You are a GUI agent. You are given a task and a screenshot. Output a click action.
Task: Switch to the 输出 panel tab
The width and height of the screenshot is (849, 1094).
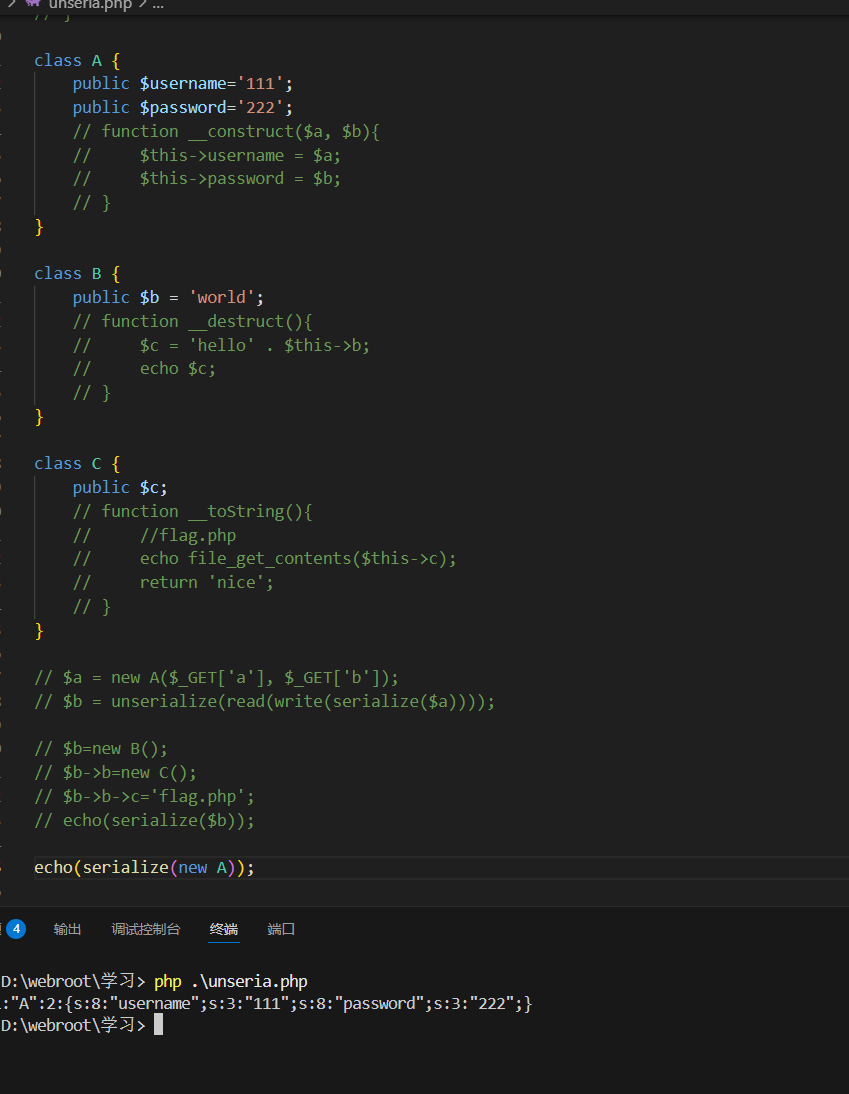68,929
